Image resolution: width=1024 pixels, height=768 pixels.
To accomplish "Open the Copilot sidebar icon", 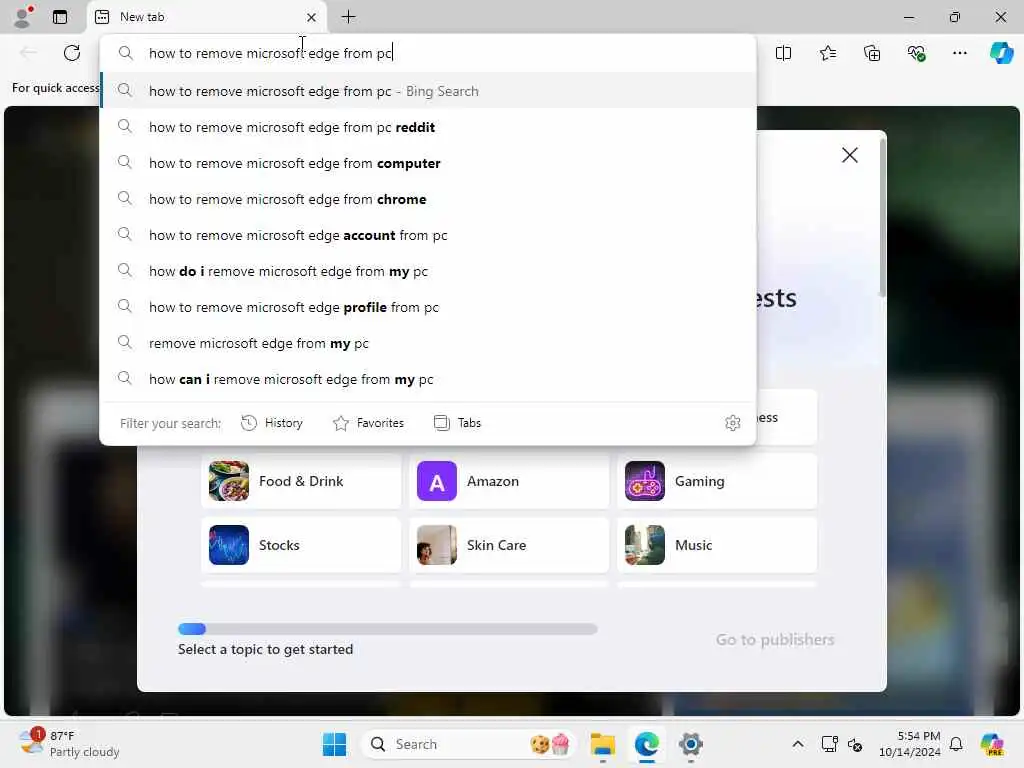I will [x=1001, y=53].
